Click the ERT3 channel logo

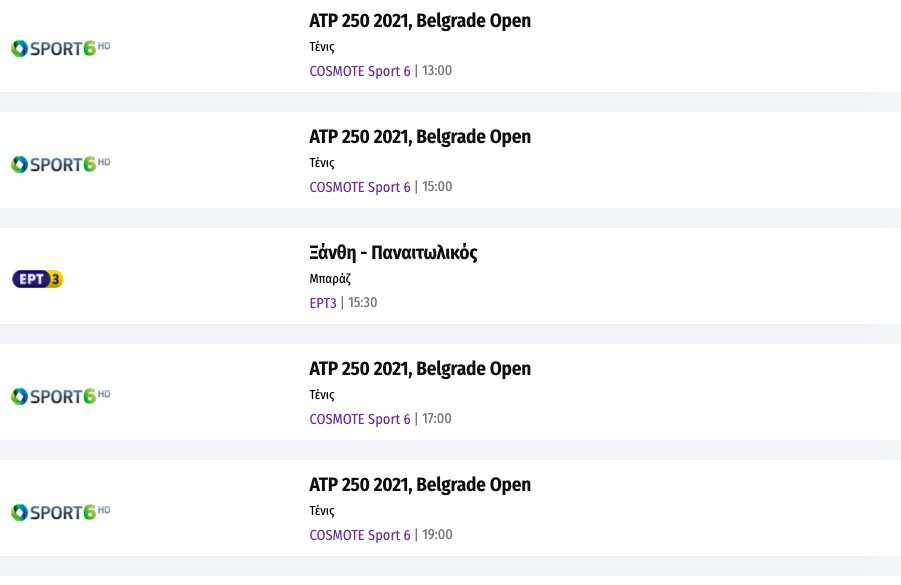[37, 279]
